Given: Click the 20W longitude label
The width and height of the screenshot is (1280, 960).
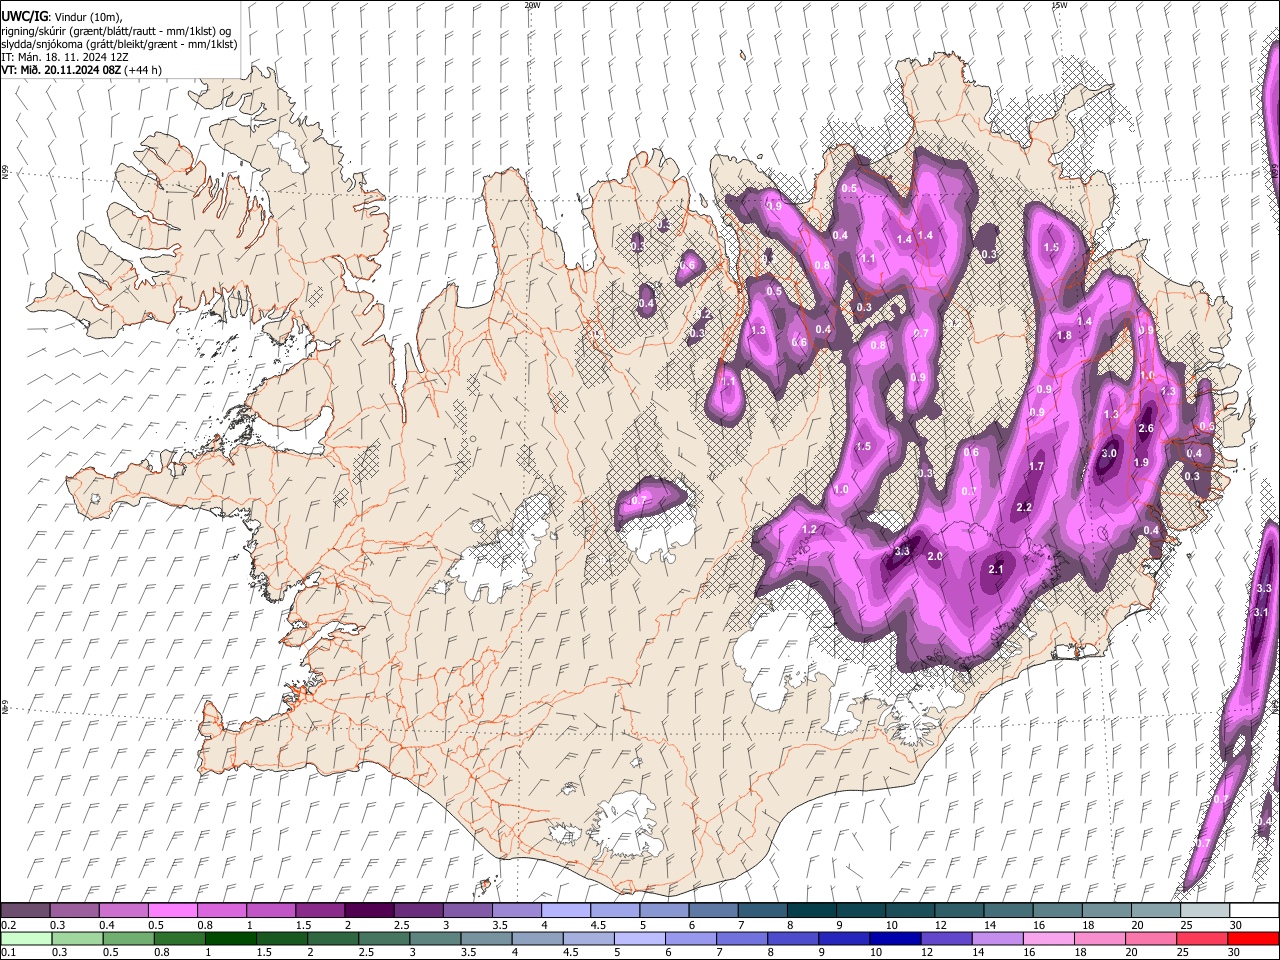Looking at the screenshot, I should tap(532, 5).
